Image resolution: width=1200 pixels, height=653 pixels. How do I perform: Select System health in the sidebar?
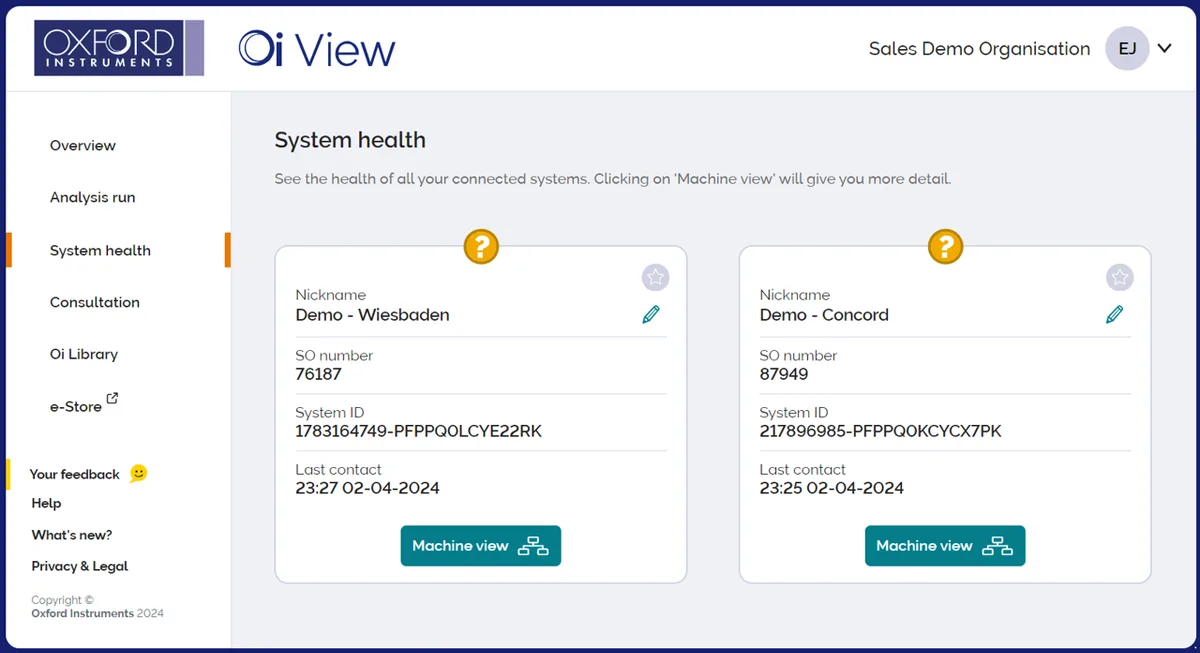pyautogui.click(x=100, y=250)
